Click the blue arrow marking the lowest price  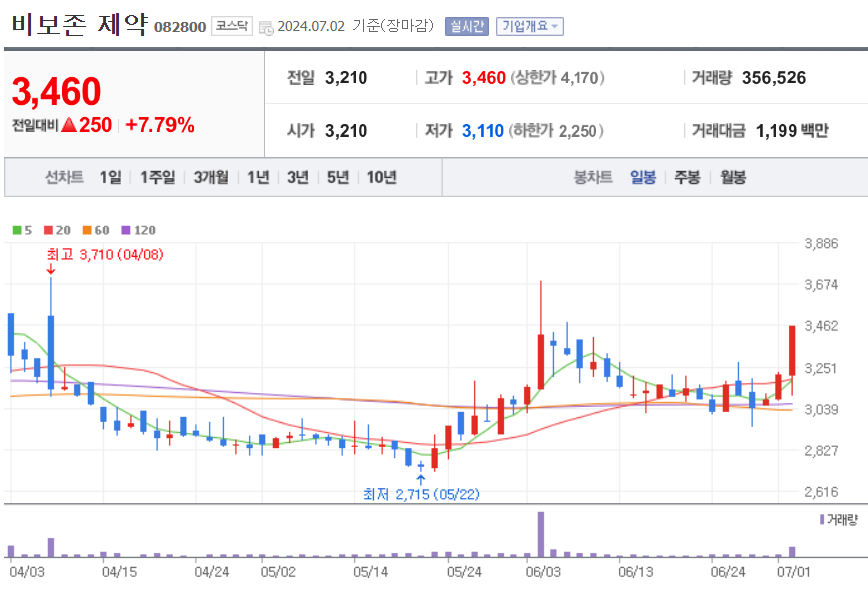421,480
